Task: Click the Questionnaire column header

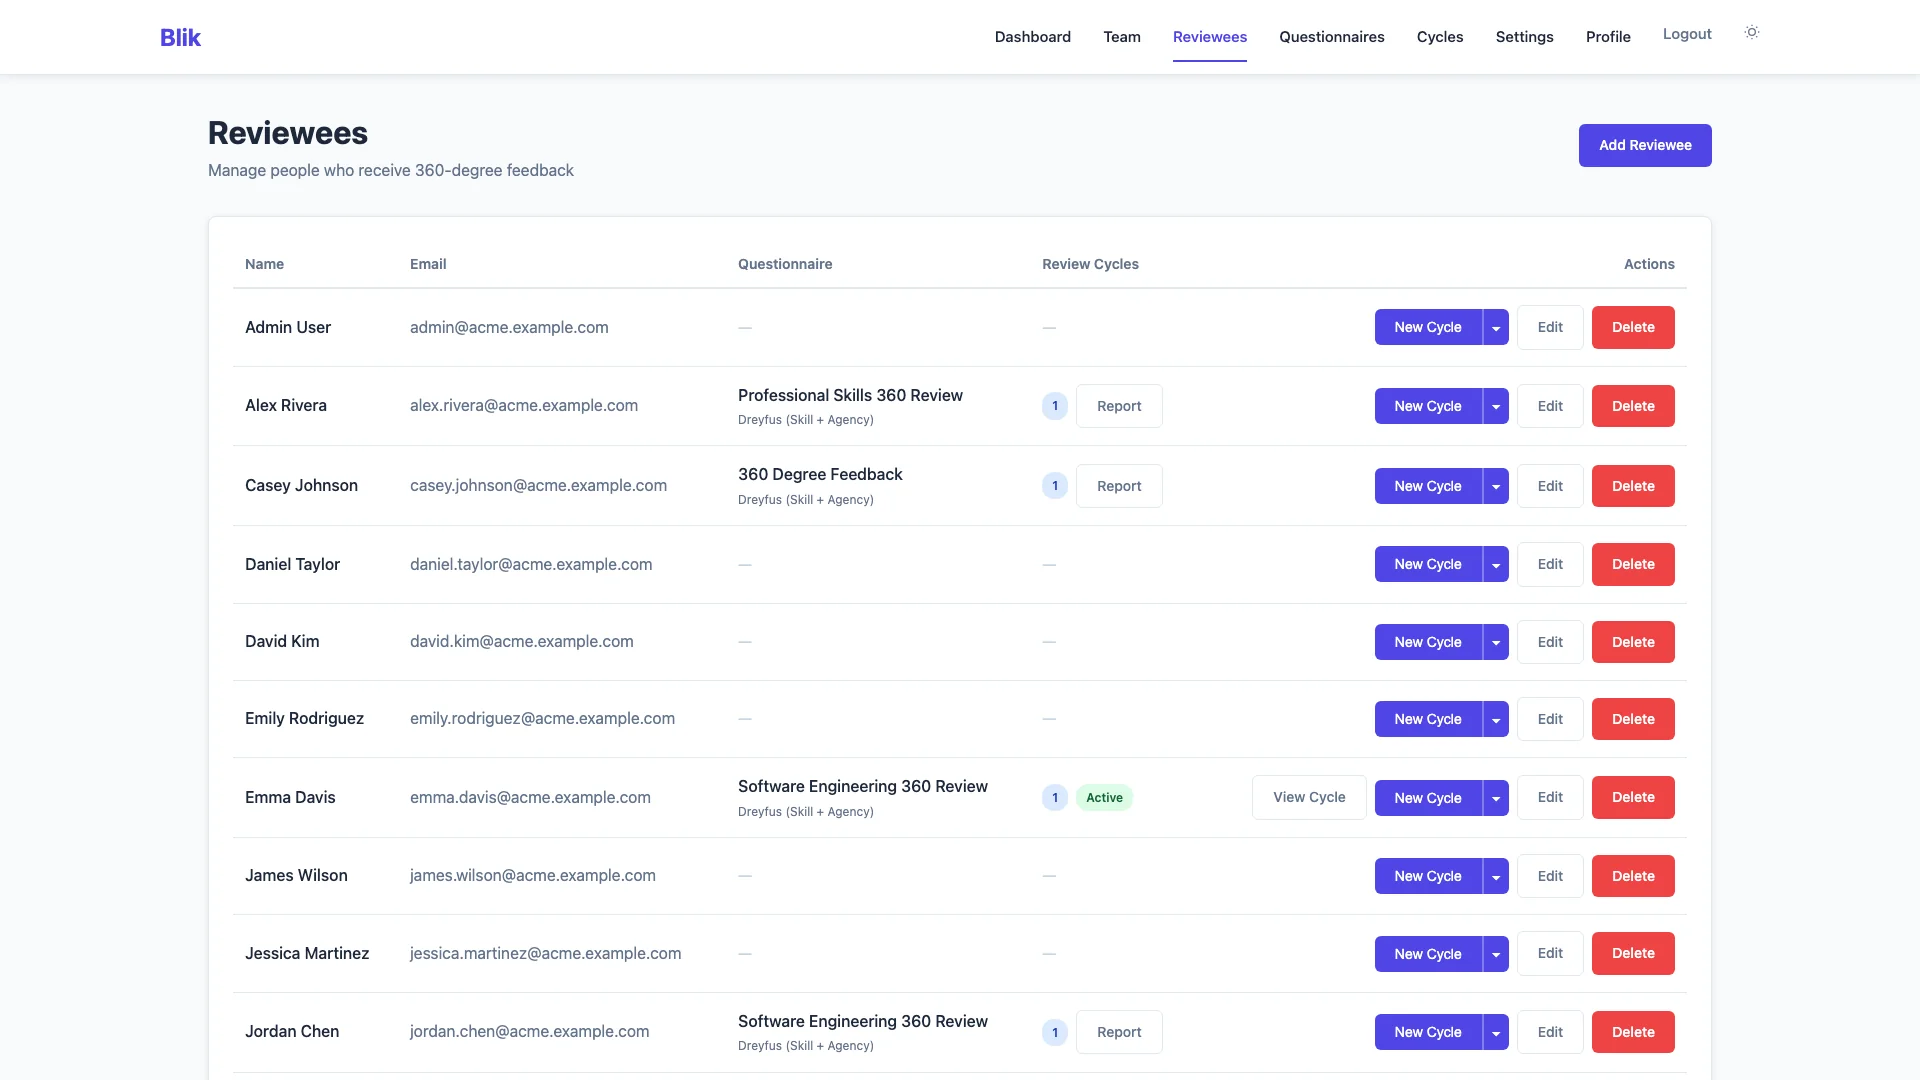Action: pyautogui.click(x=785, y=264)
